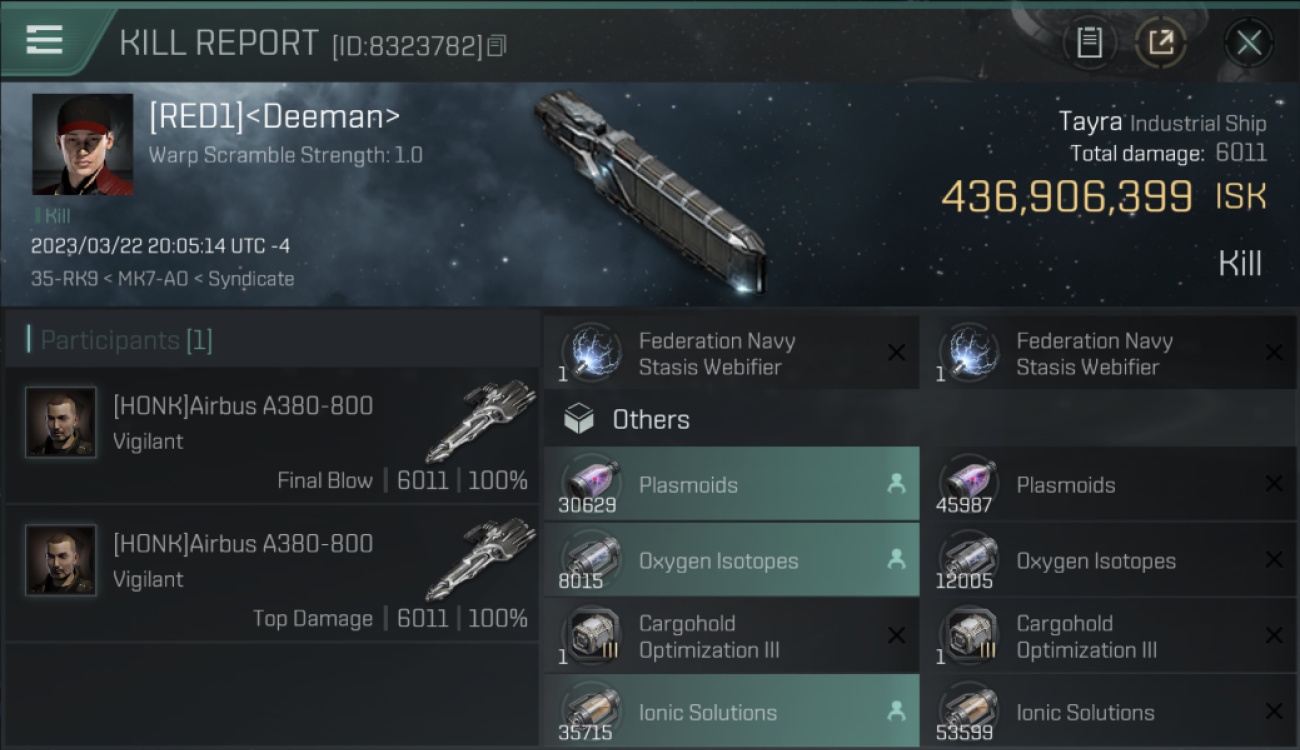The height and width of the screenshot is (750, 1300).
Task: Open the hamburger menu icon
Action: pyautogui.click(x=44, y=40)
